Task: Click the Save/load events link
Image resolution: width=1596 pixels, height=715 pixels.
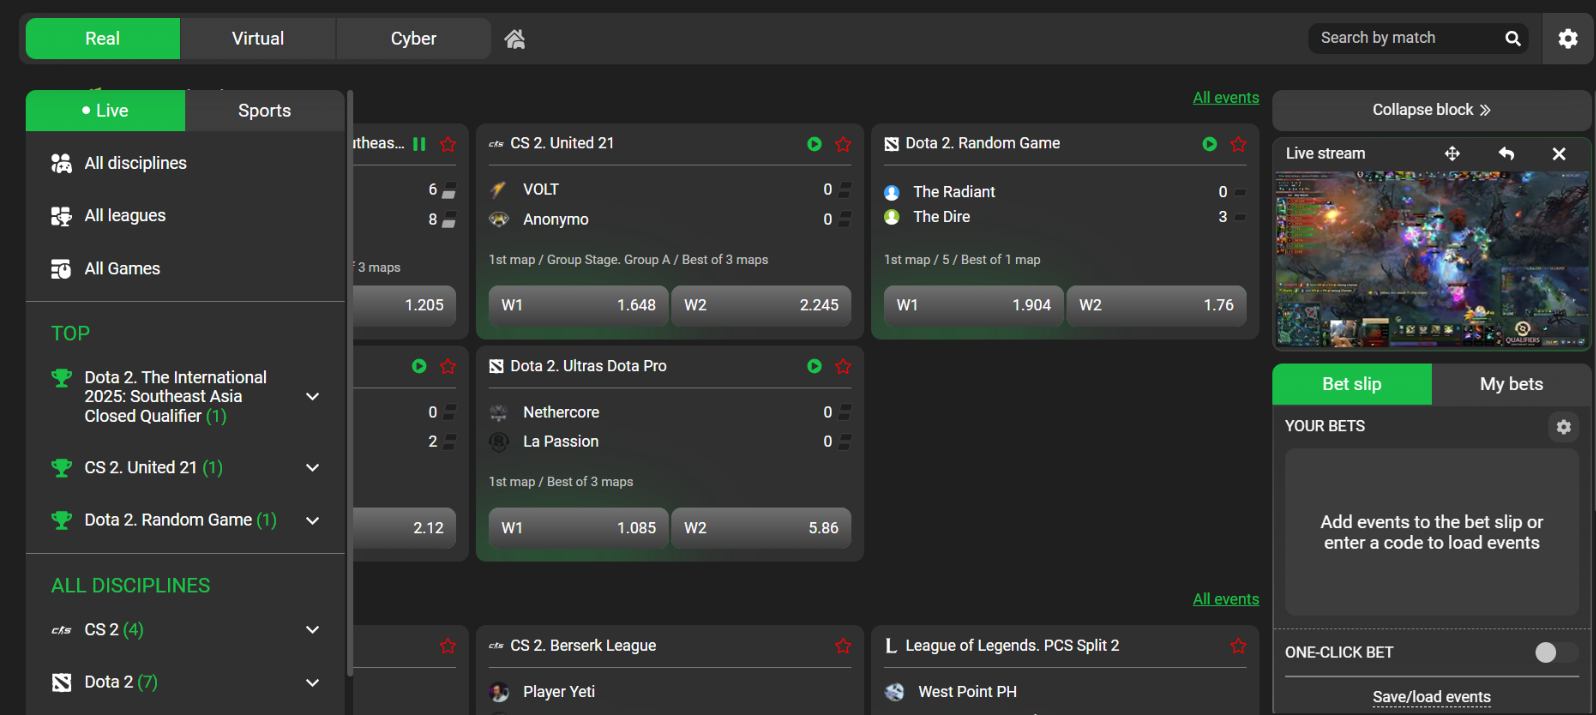Action: coord(1431,697)
